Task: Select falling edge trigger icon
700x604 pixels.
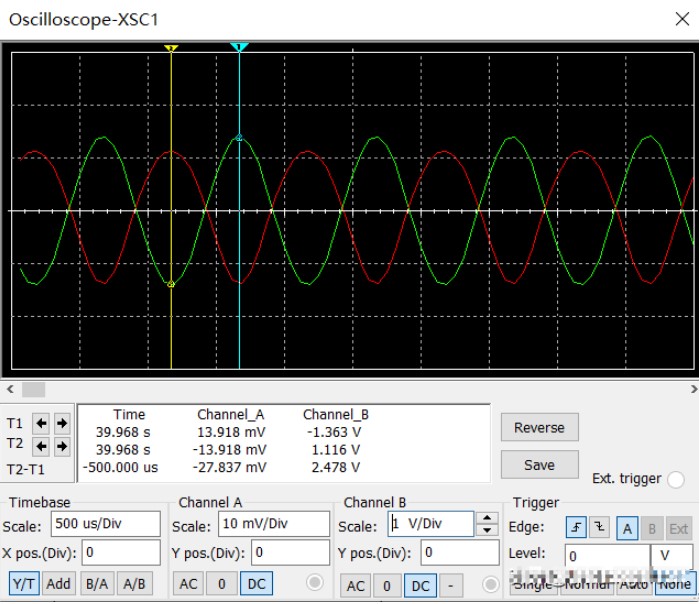Action: point(599,529)
